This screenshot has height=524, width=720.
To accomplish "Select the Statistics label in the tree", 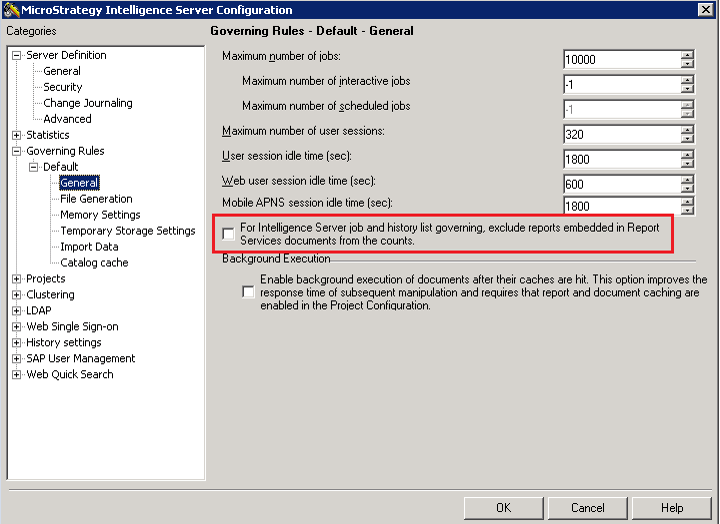I will pos(48,135).
